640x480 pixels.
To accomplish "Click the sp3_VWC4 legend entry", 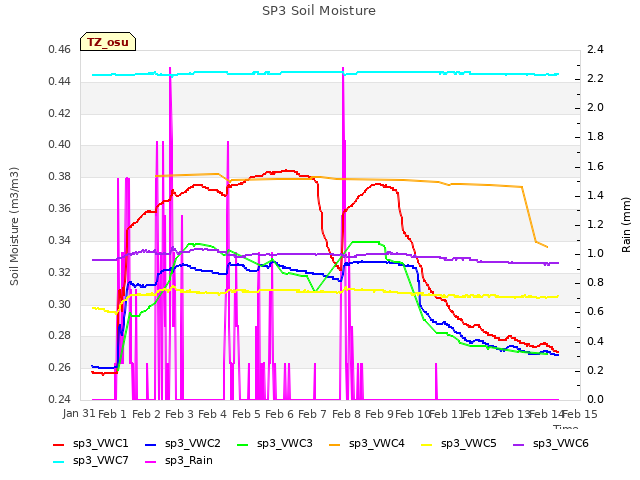I will (367, 444).
